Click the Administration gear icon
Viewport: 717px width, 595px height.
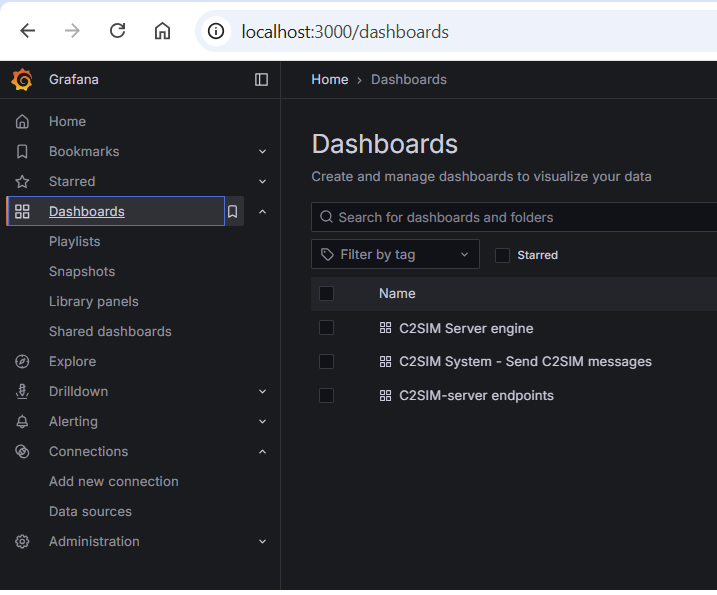tap(22, 542)
